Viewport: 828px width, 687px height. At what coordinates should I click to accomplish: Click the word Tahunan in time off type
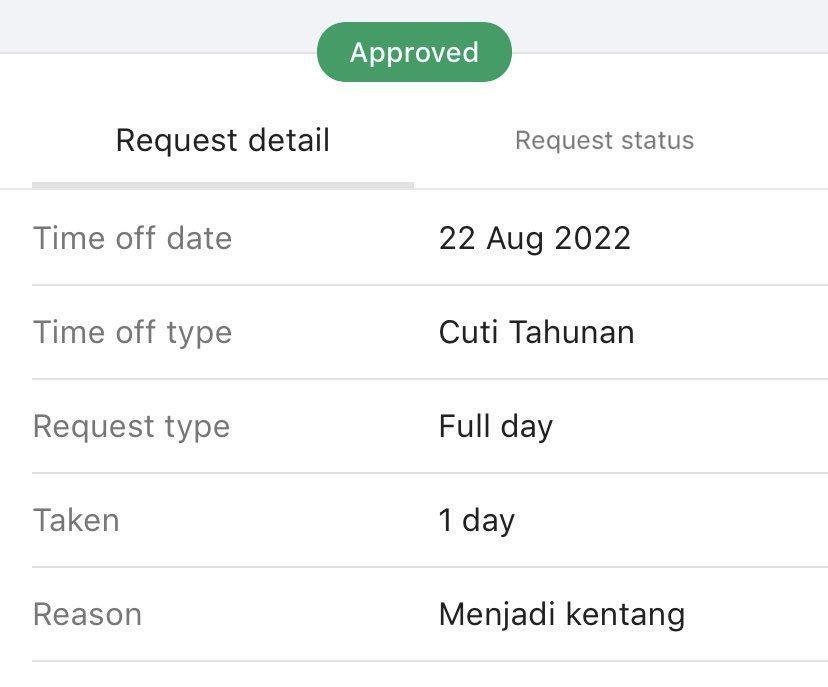tap(572, 332)
